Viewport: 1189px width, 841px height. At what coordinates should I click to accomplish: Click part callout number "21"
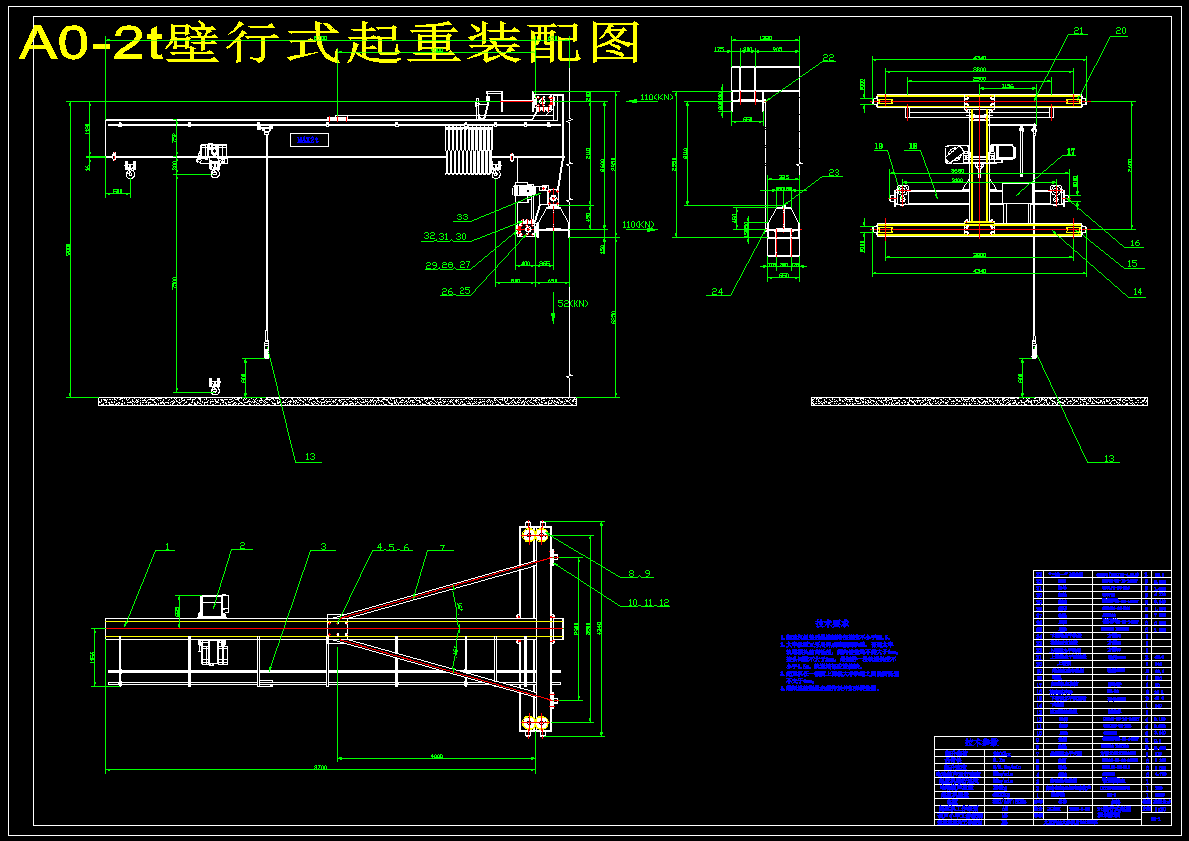coord(1079,31)
